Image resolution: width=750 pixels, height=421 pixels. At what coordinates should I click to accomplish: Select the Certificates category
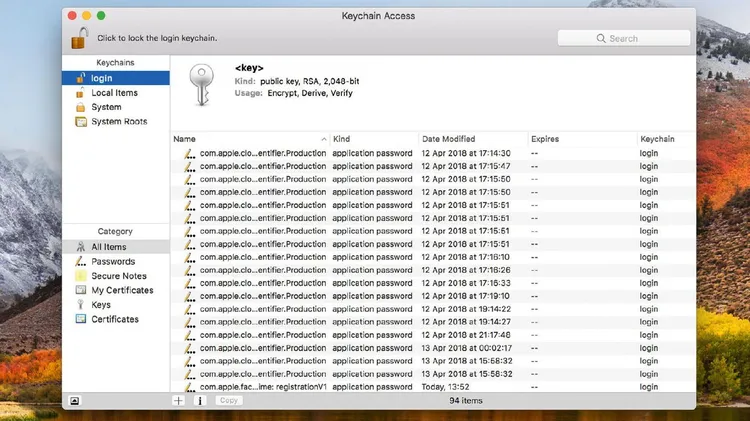(115, 319)
